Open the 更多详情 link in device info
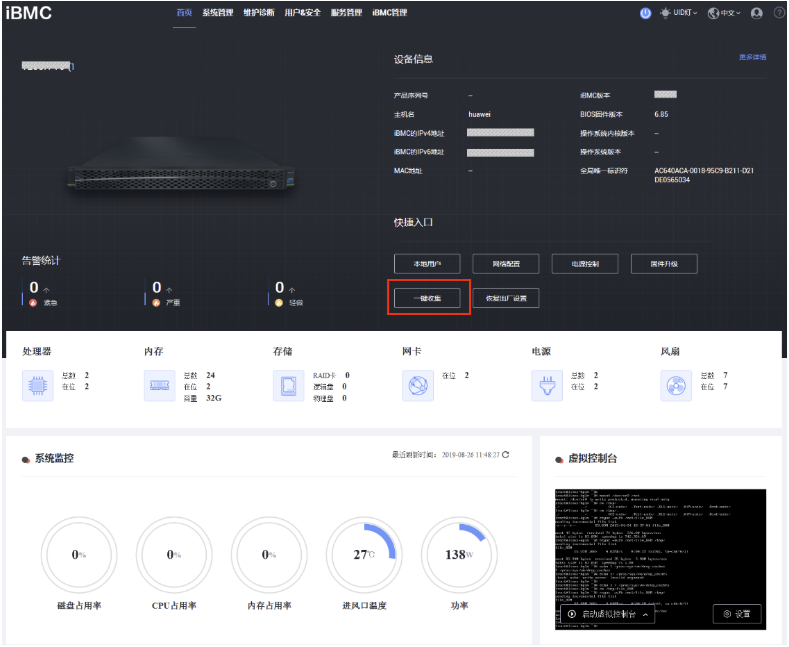This screenshot has height=647, width=789. point(752,58)
